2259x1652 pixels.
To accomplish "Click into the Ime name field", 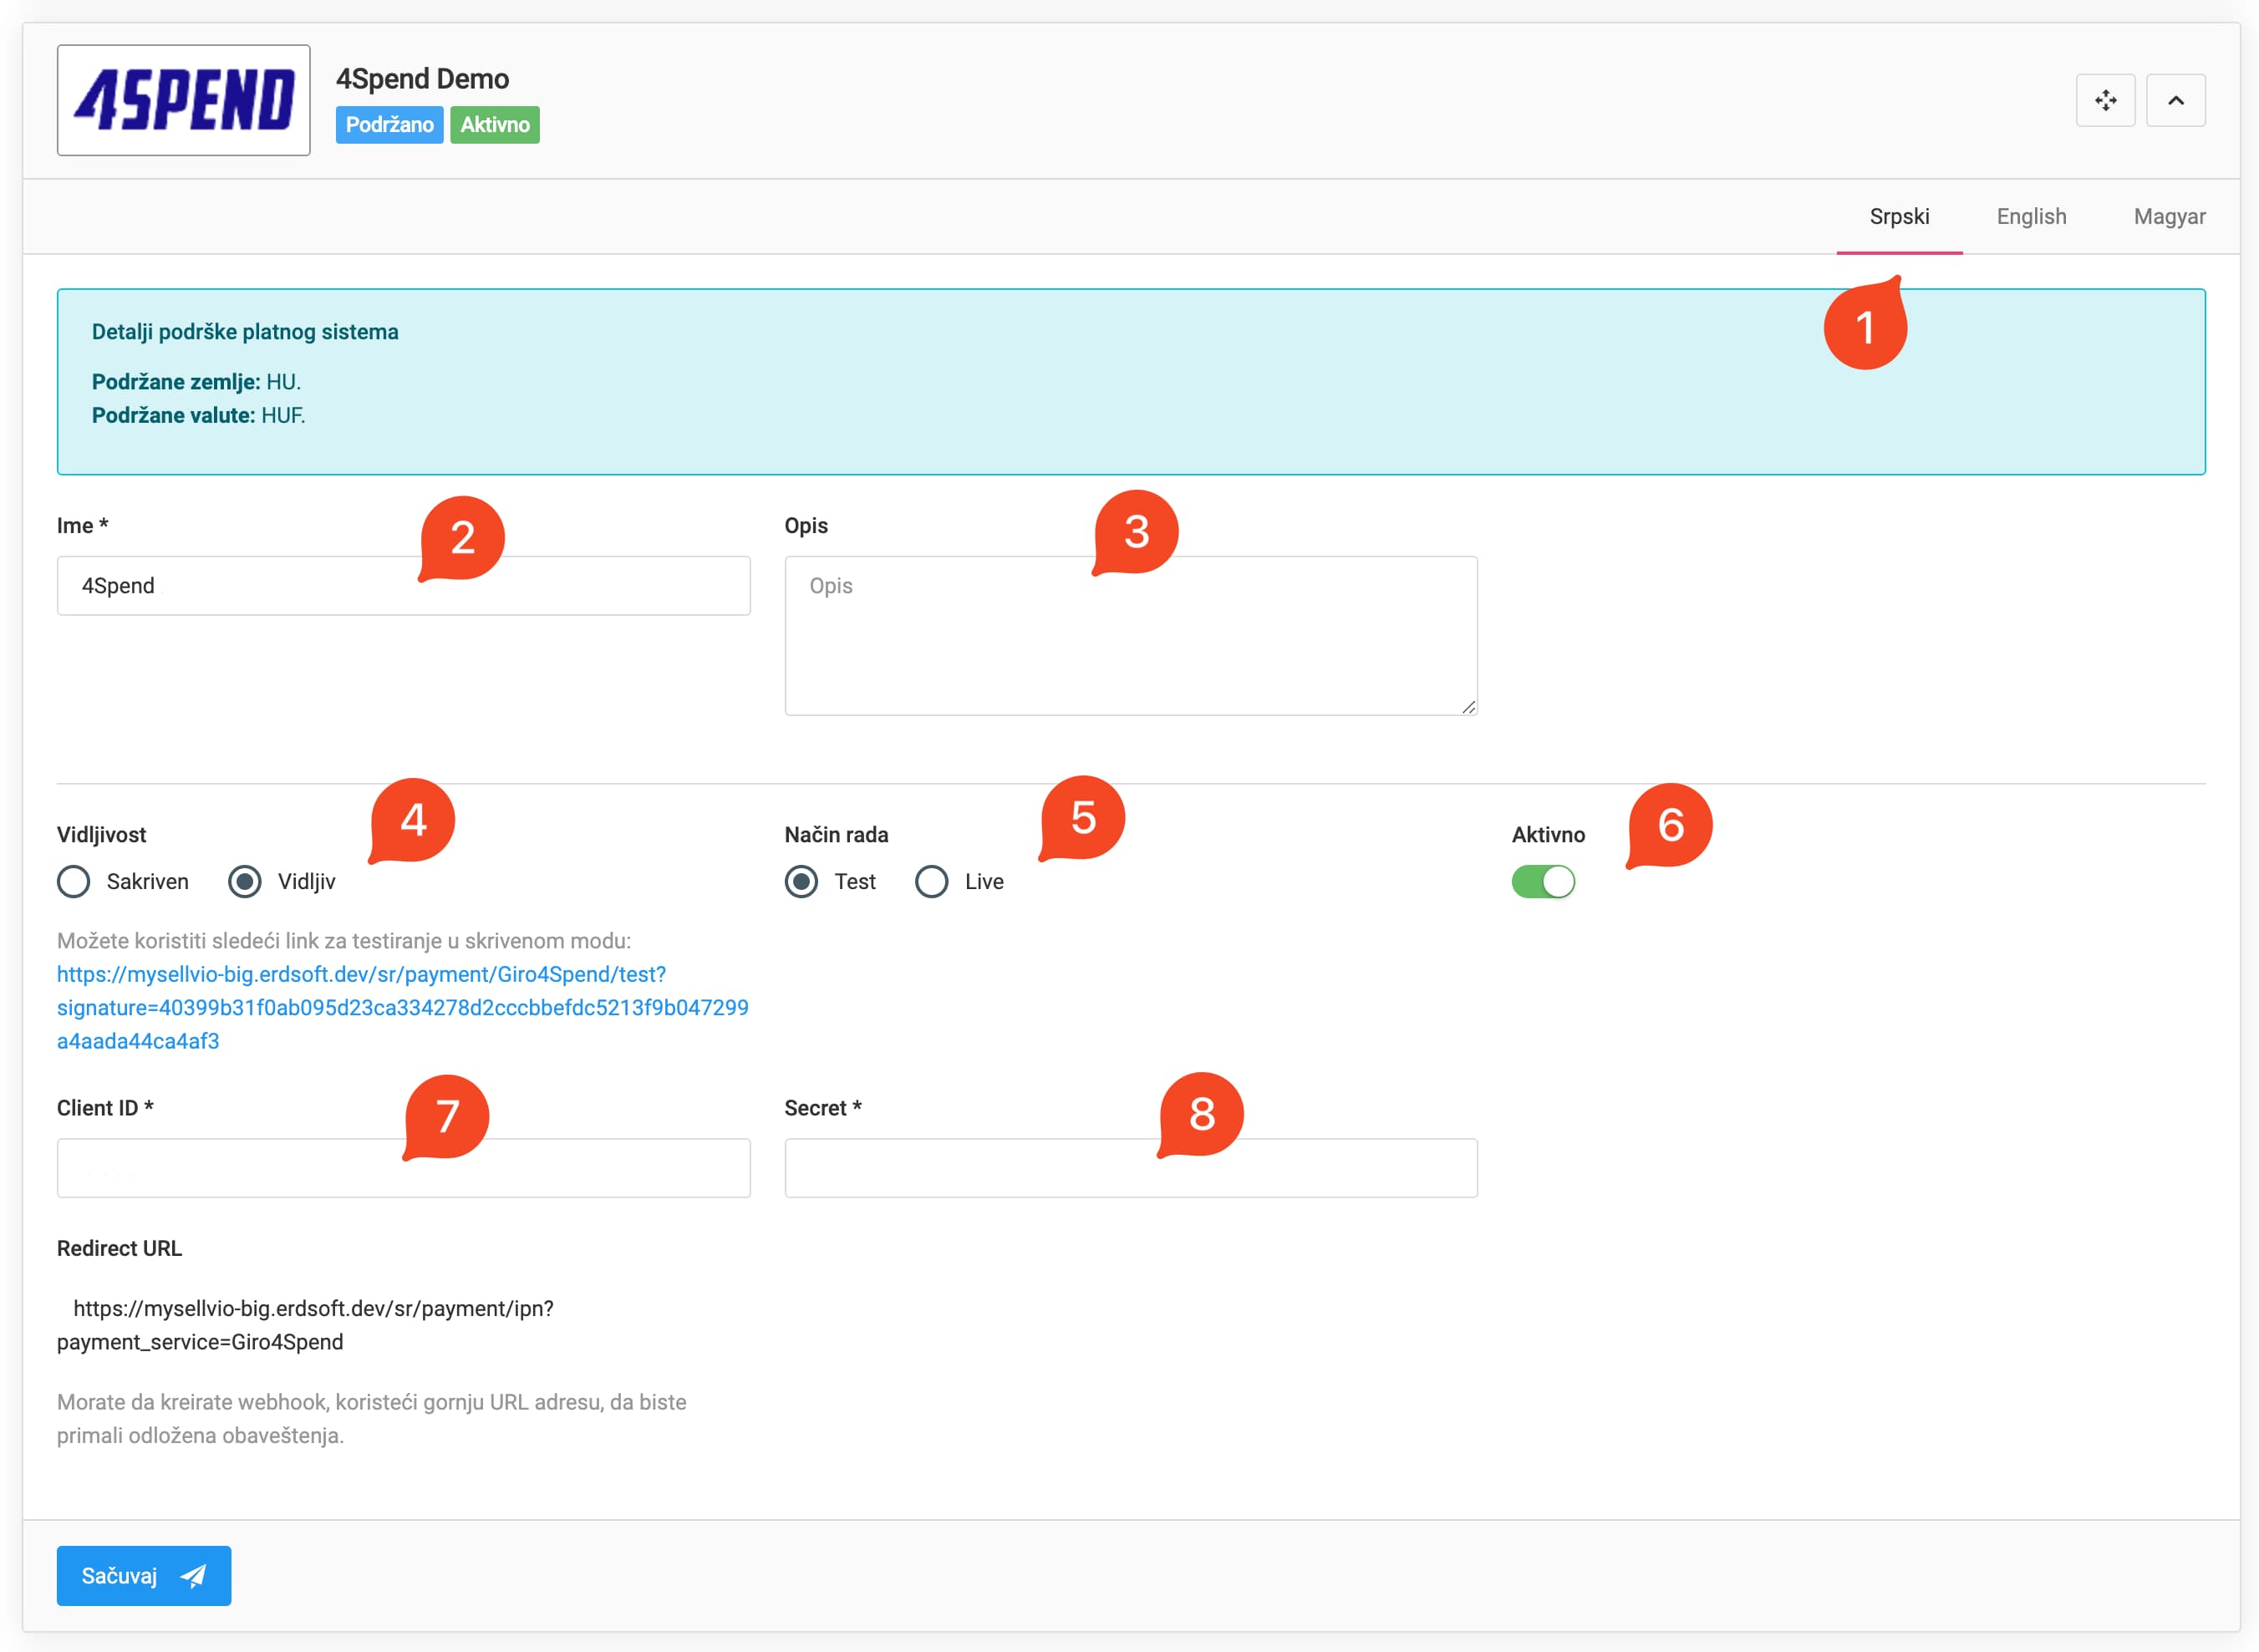I will (x=250, y=586).
